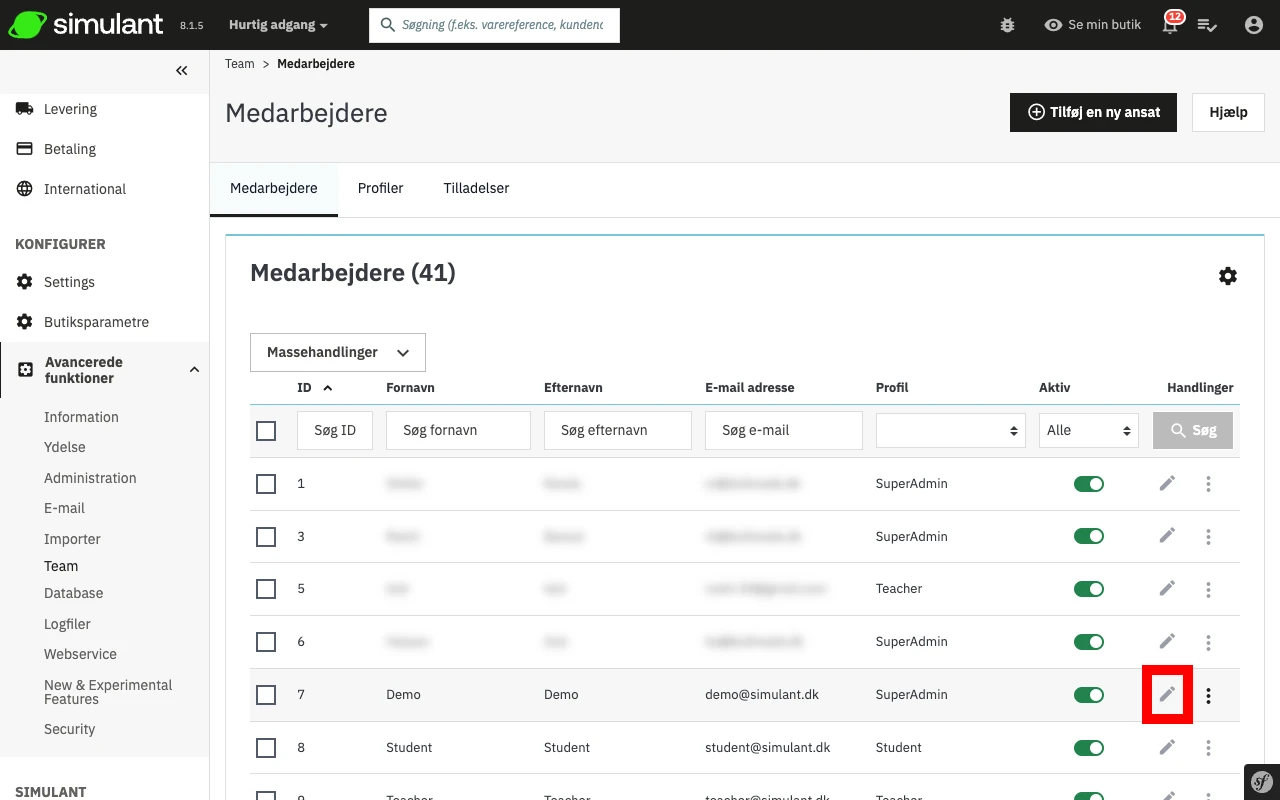Open the Aktiv filter dropdown set to Alle
Screen dimensions: 1280x800
pyautogui.click(x=1088, y=431)
